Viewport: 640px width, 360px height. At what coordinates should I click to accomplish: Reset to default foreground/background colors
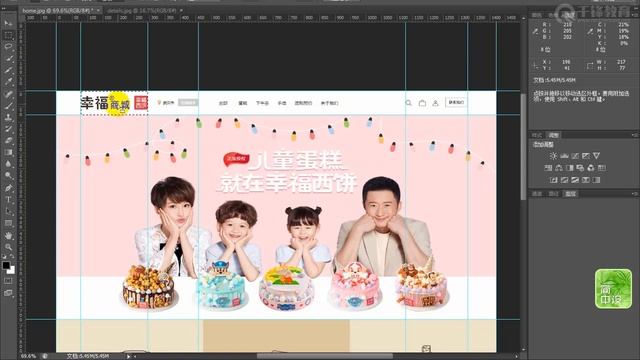tap(4, 257)
